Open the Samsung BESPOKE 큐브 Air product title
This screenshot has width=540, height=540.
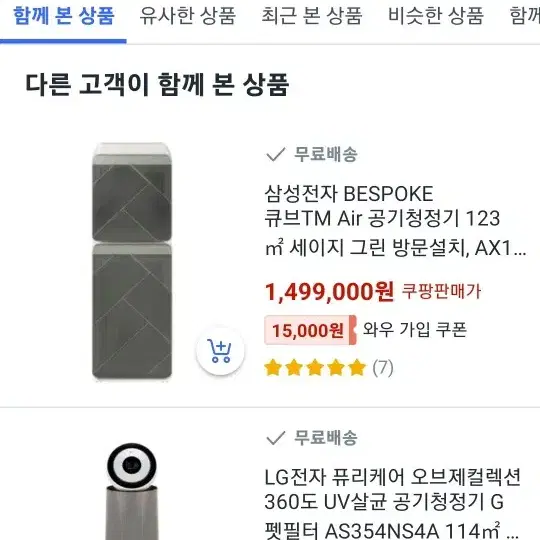pyautogui.click(x=395, y=220)
